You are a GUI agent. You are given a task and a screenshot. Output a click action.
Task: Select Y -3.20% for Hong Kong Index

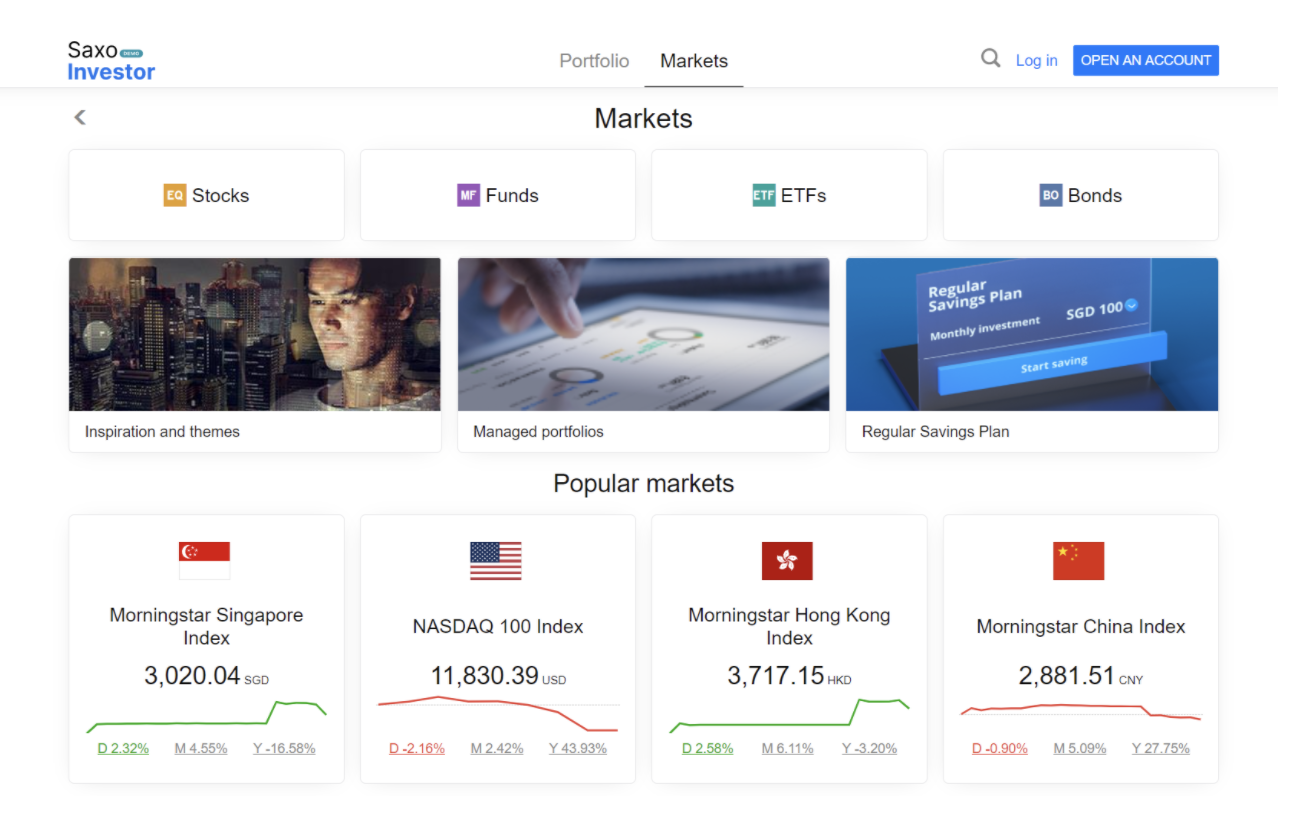coord(869,748)
